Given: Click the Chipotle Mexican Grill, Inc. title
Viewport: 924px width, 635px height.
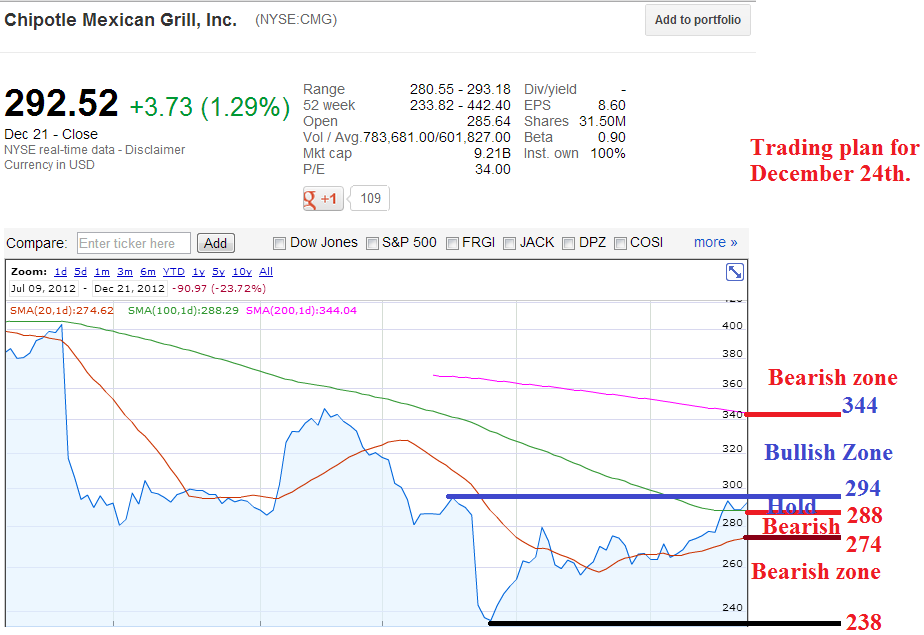Looking at the screenshot, I should point(120,20).
